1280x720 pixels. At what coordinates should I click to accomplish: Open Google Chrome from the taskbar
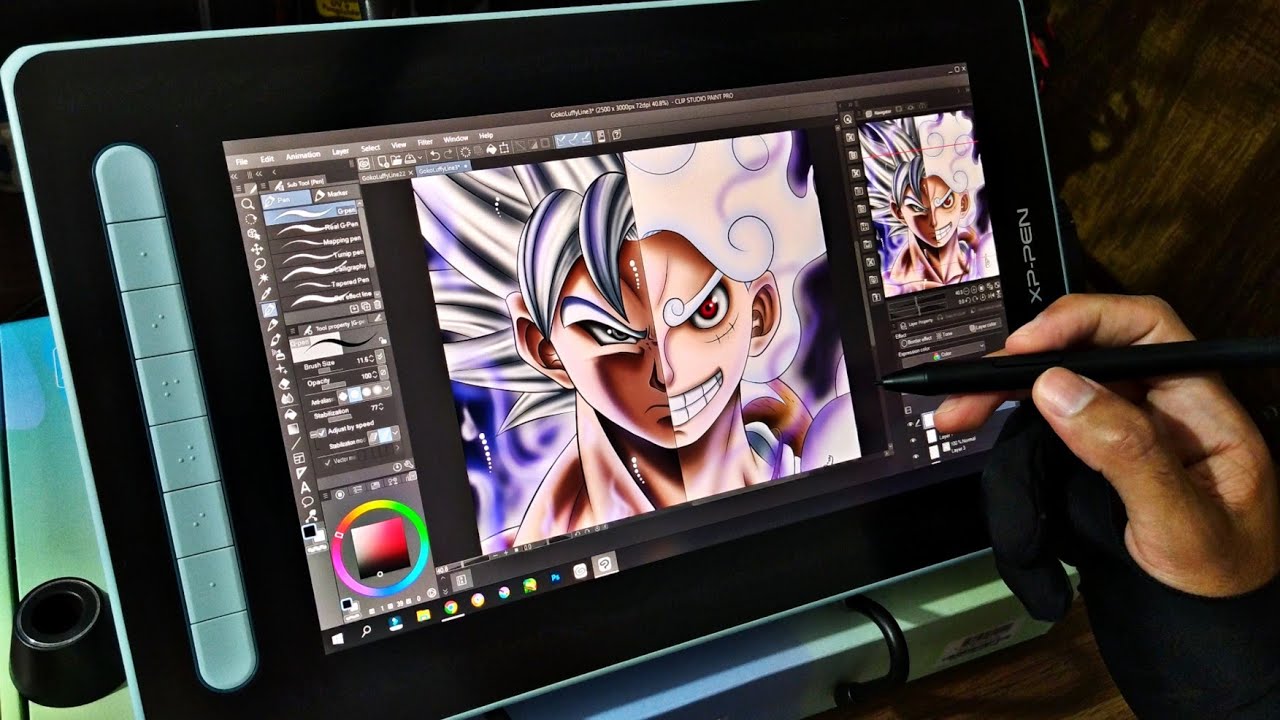click(451, 607)
